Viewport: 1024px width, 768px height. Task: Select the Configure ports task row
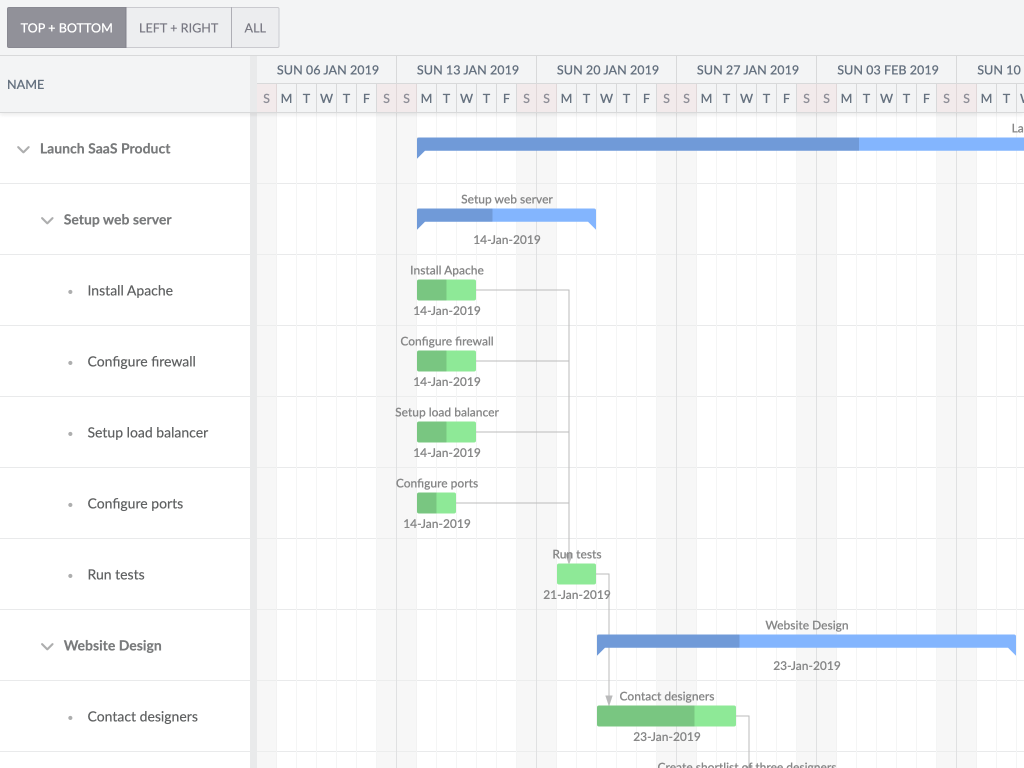click(125, 504)
